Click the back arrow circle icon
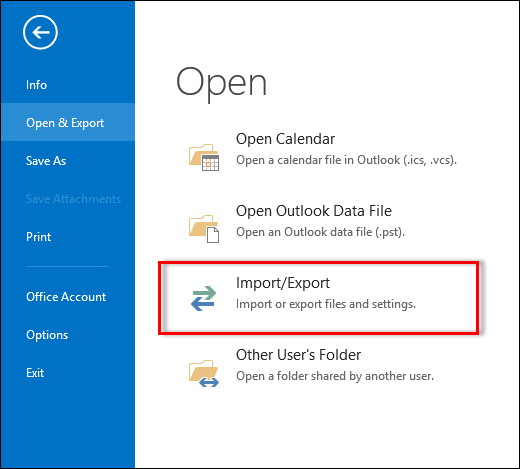520x469 pixels. pyautogui.click(x=40, y=32)
